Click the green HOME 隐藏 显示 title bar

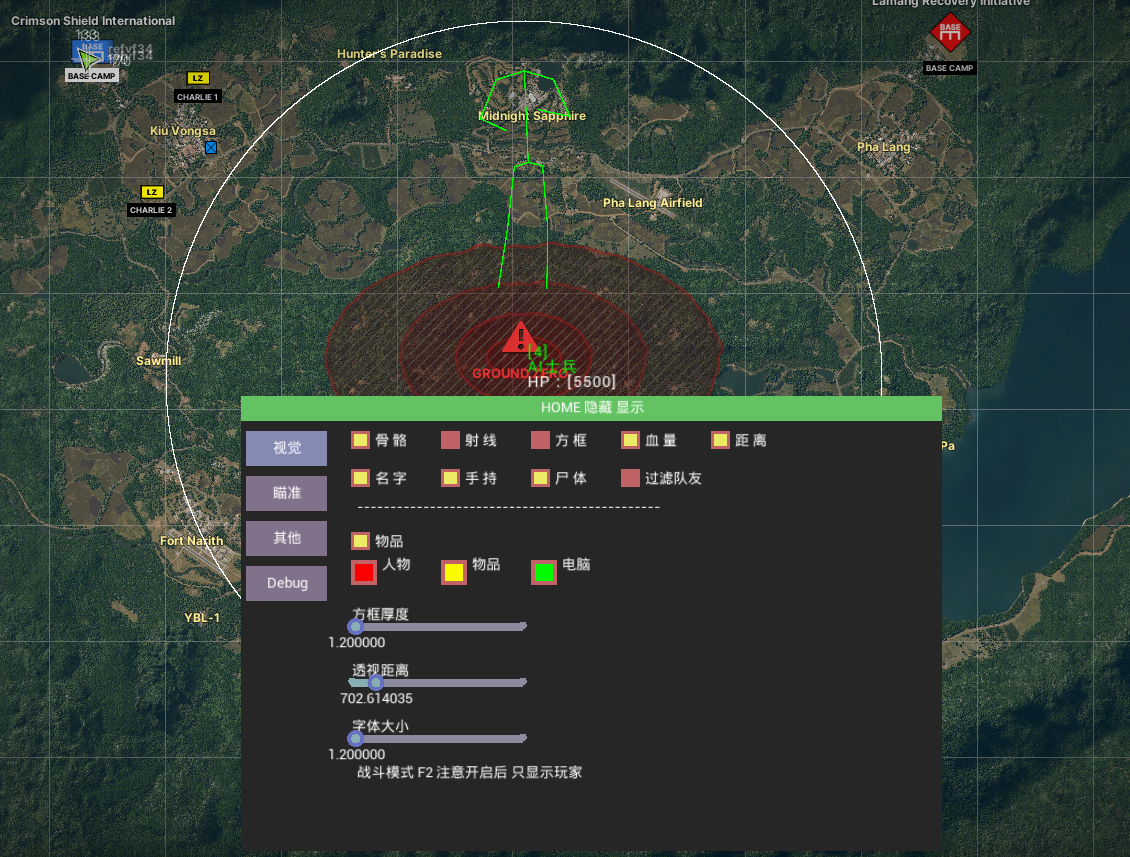591,408
